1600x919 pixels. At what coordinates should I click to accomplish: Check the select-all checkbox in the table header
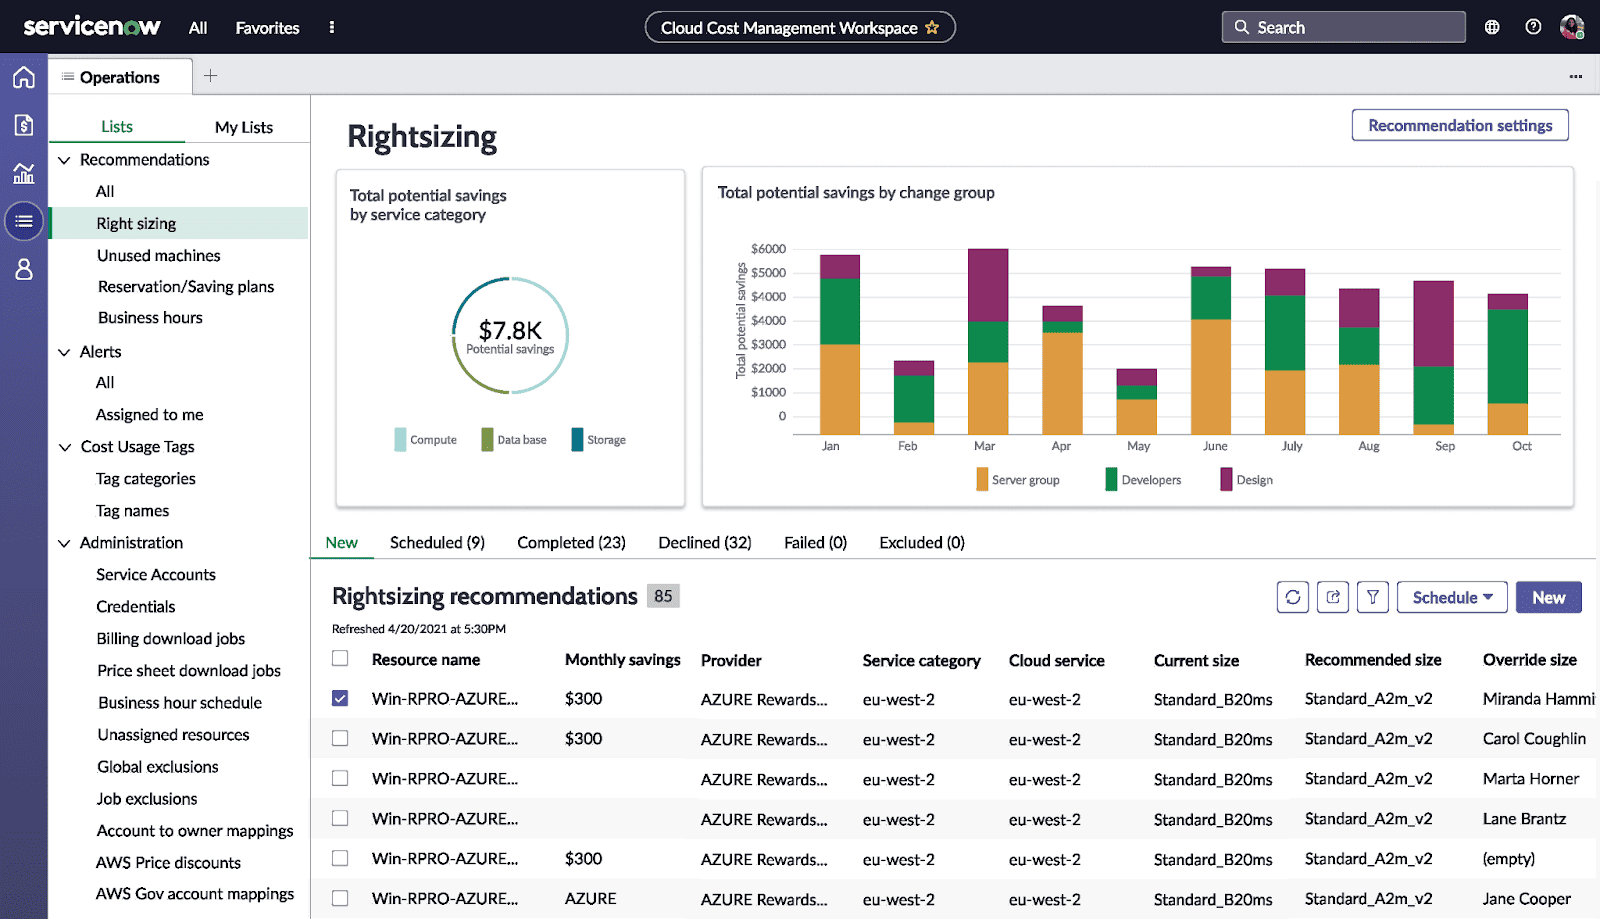point(339,658)
